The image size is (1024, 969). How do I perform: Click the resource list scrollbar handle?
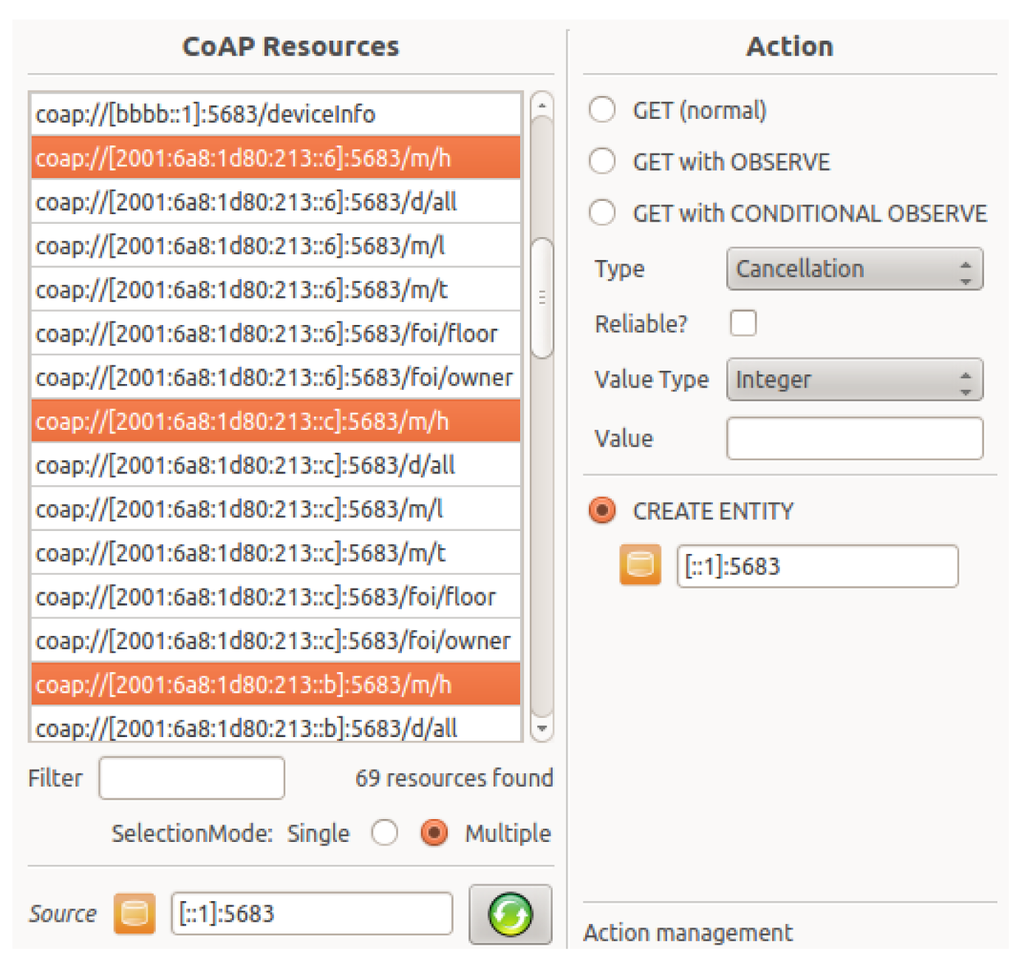541,297
